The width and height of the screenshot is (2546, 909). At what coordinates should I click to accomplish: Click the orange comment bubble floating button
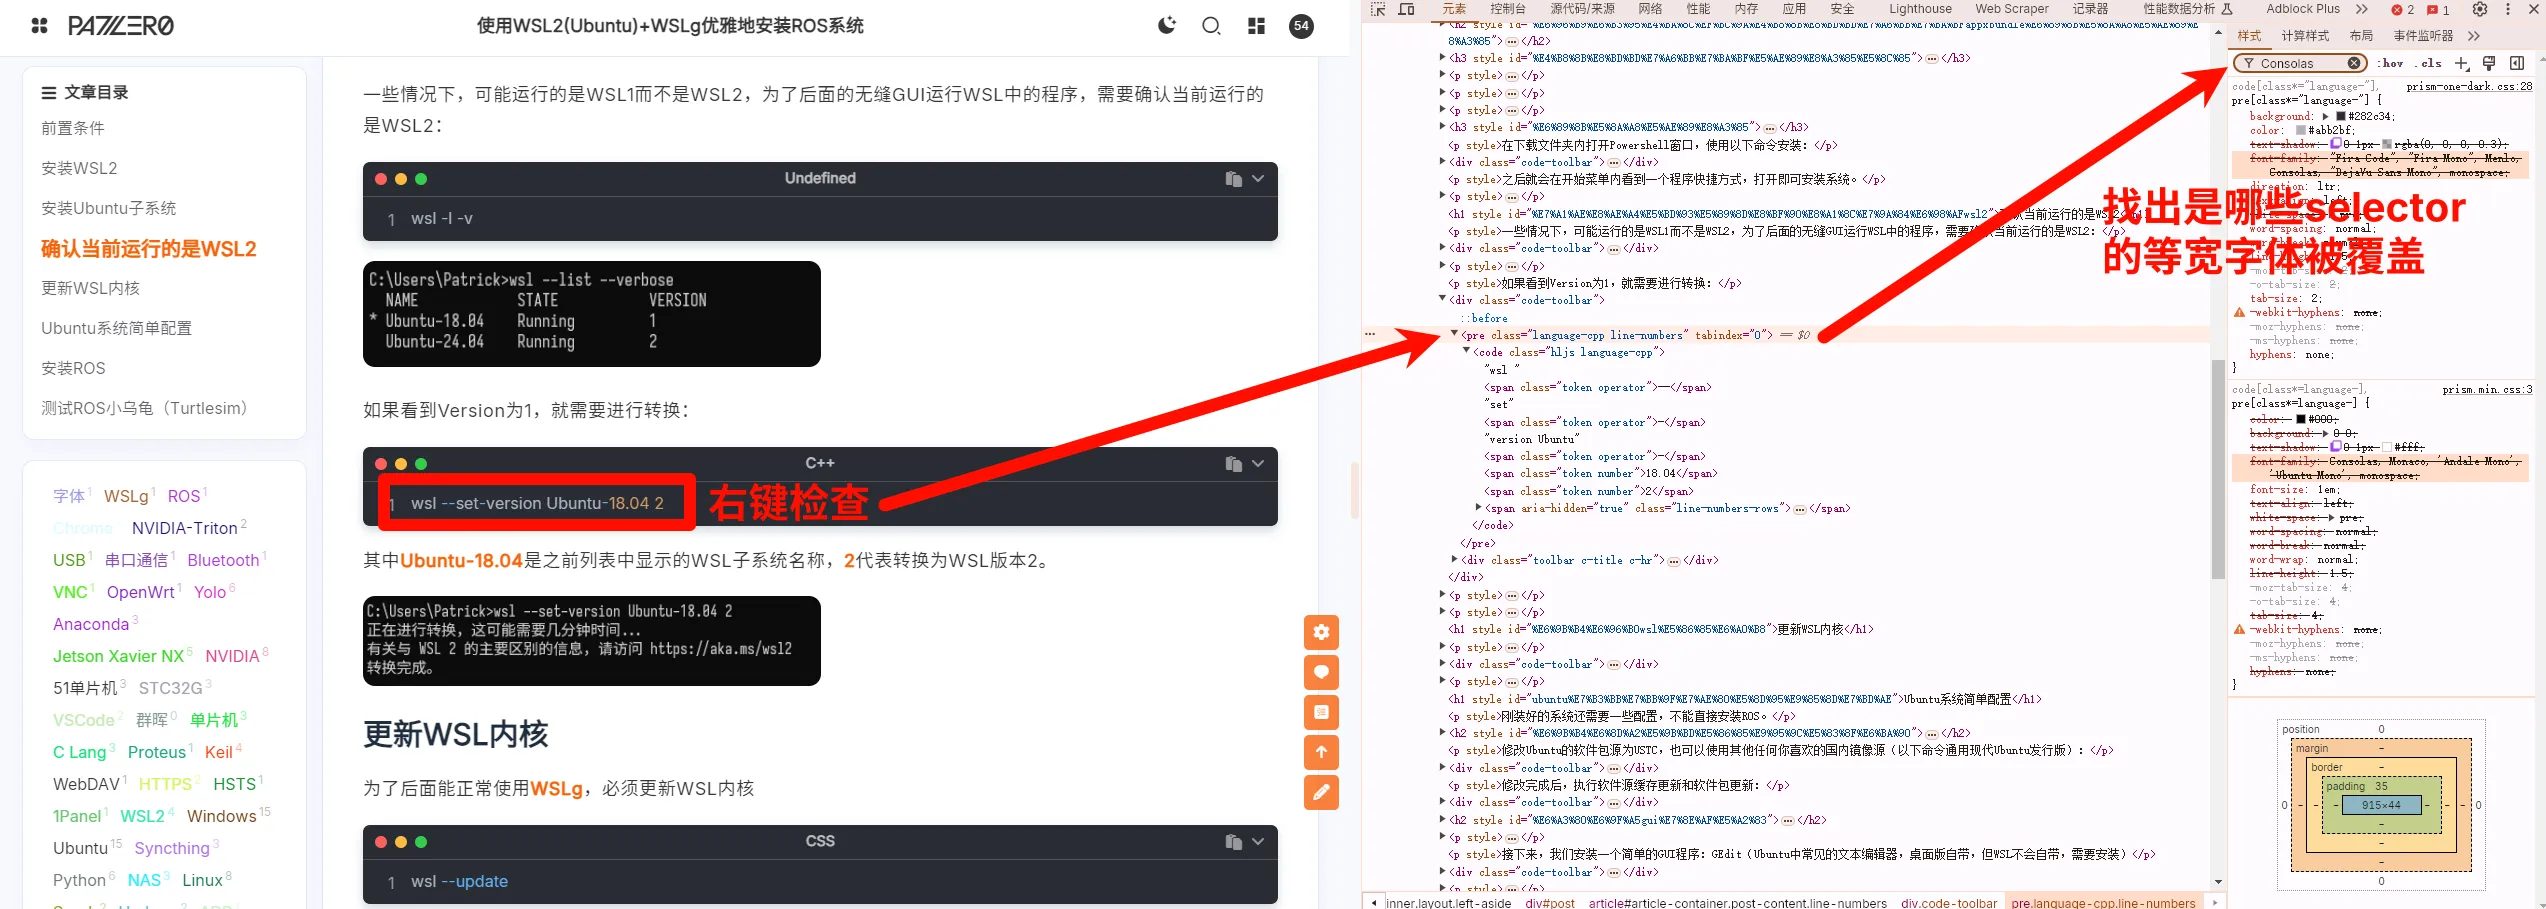pos(1321,672)
